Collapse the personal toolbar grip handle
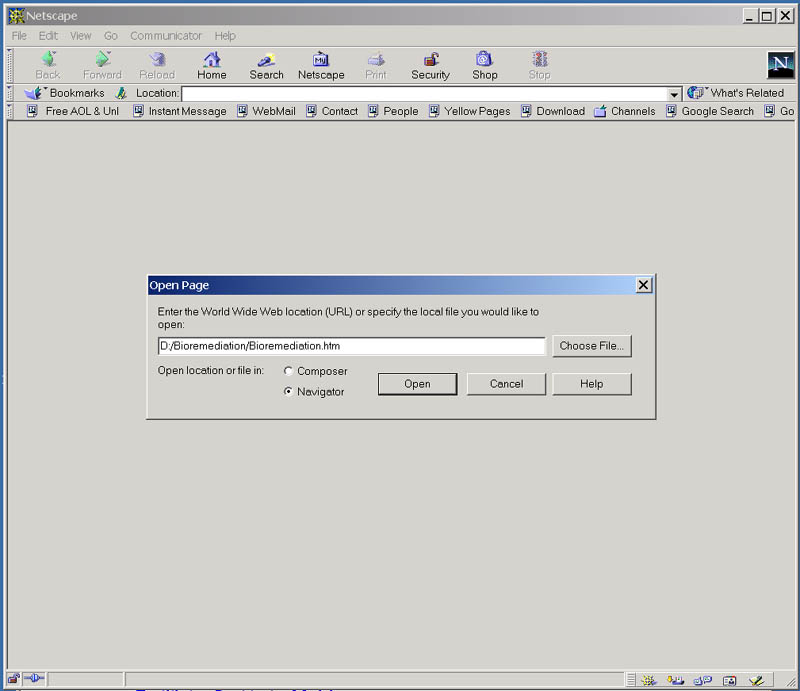The image size is (800, 691). click(10, 111)
